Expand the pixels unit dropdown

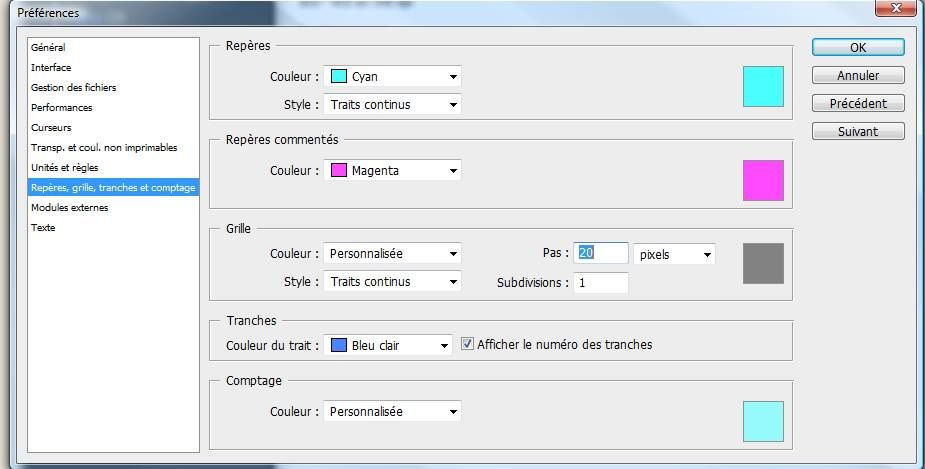click(674, 254)
